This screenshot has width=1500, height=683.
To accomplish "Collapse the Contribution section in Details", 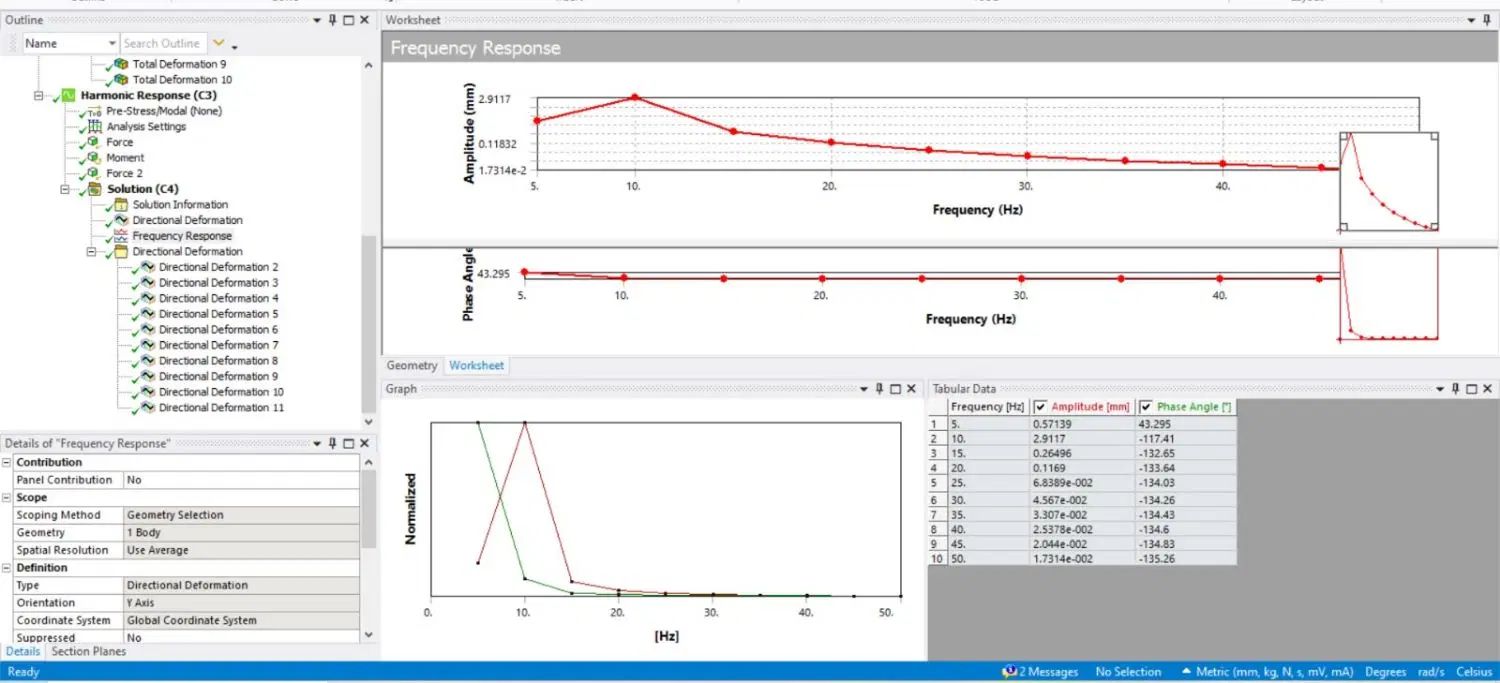I will [7, 462].
